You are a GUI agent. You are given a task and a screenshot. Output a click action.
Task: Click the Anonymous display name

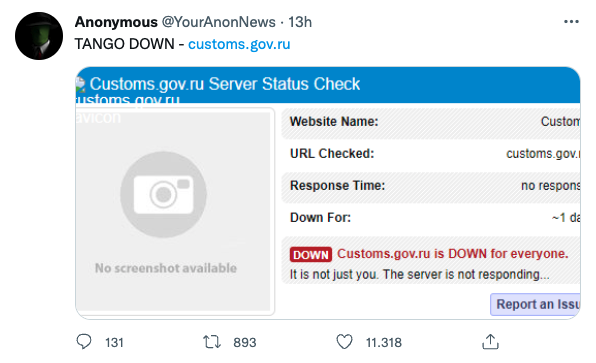click(116, 22)
